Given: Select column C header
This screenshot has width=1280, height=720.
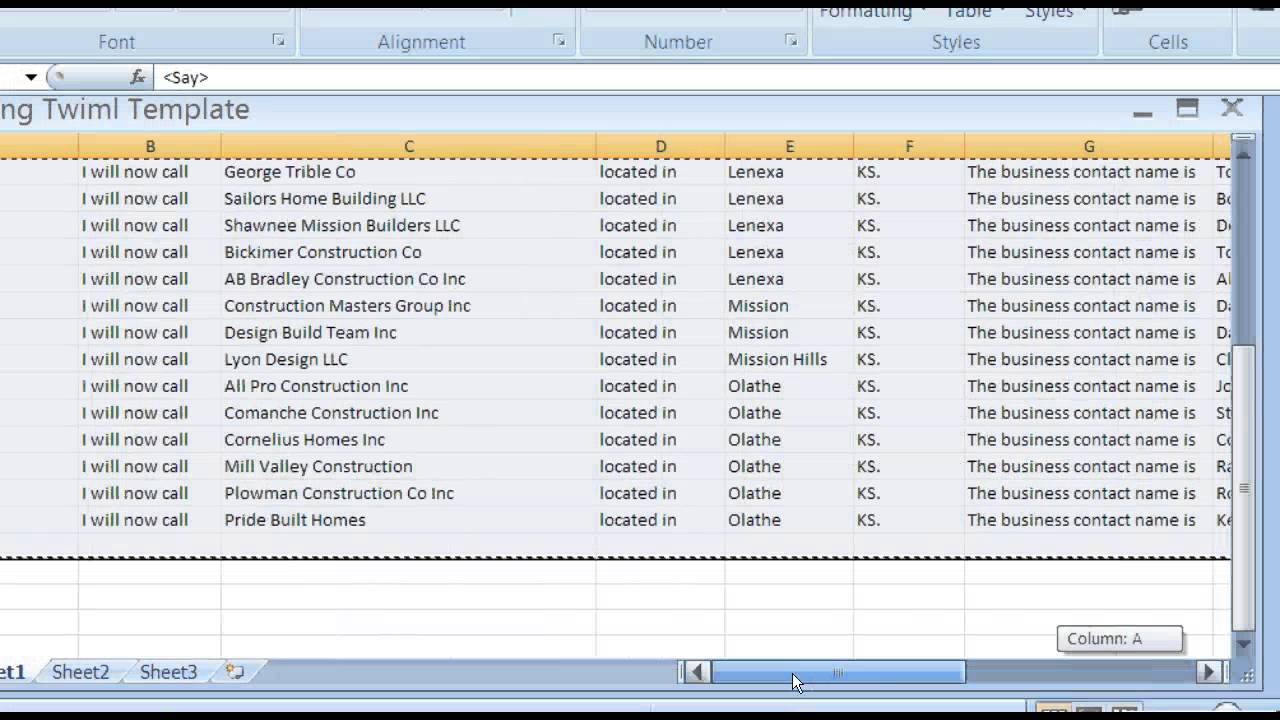Looking at the screenshot, I should (x=409, y=147).
